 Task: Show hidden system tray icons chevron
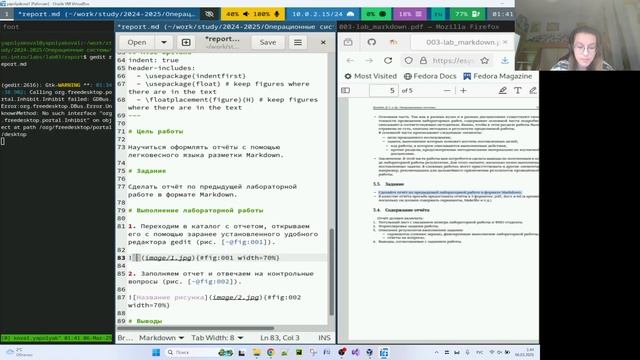coord(436,352)
